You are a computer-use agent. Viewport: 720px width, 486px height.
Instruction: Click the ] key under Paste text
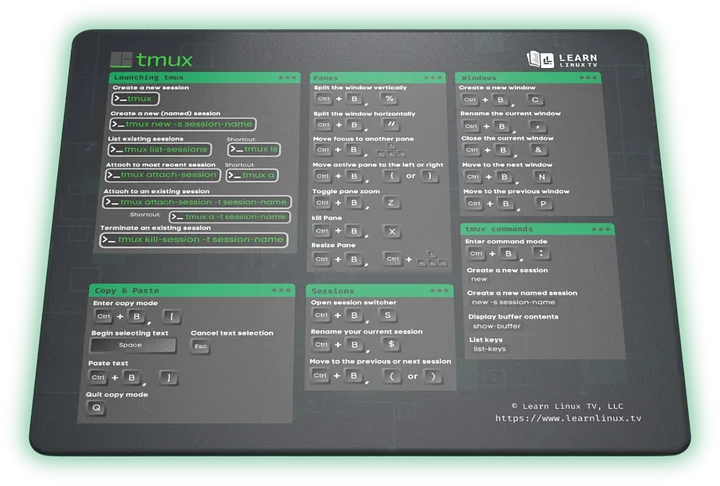pyautogui.click(x=169, y=378)
